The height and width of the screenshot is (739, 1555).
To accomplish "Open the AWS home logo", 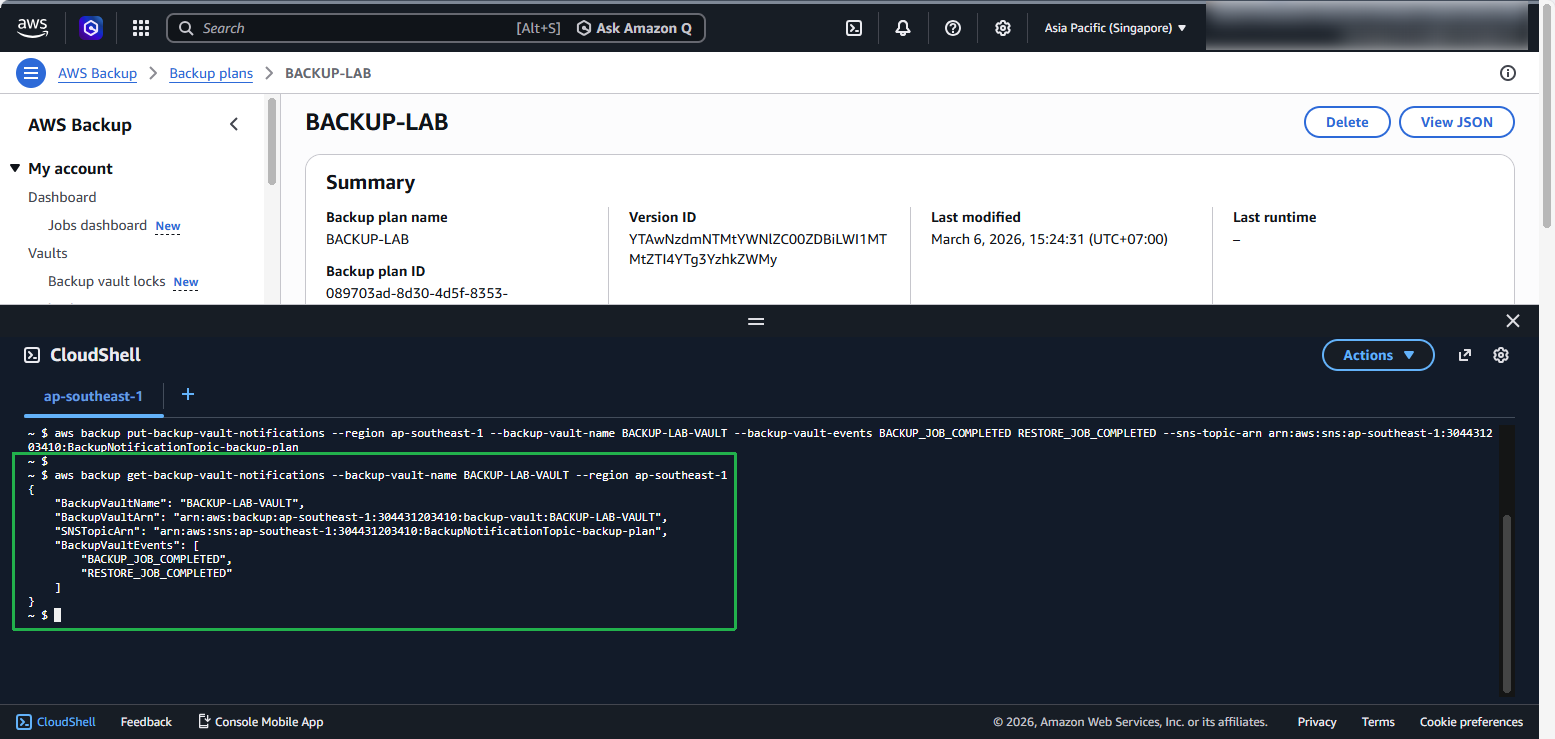I will 33,28.
